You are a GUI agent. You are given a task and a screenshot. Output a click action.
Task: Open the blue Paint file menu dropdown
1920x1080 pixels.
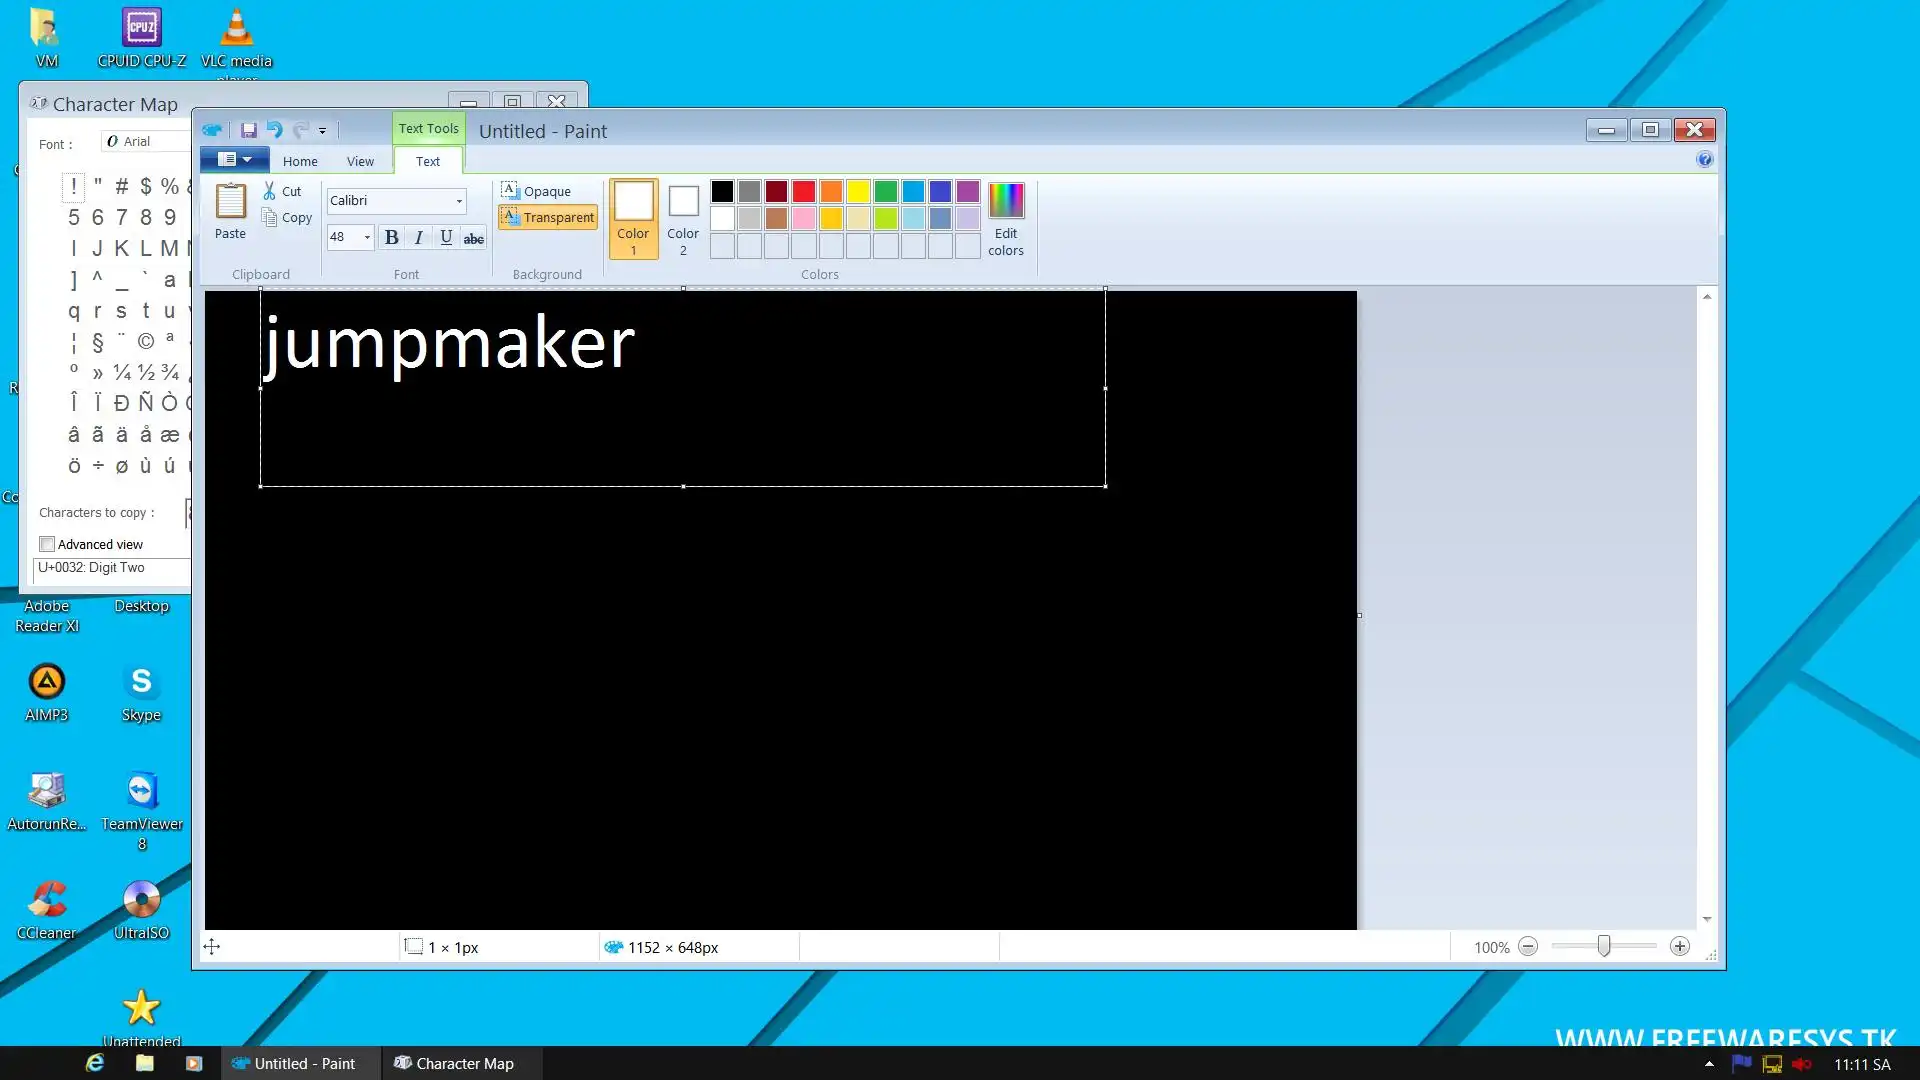pyautogui.click(x=234, y=160)
